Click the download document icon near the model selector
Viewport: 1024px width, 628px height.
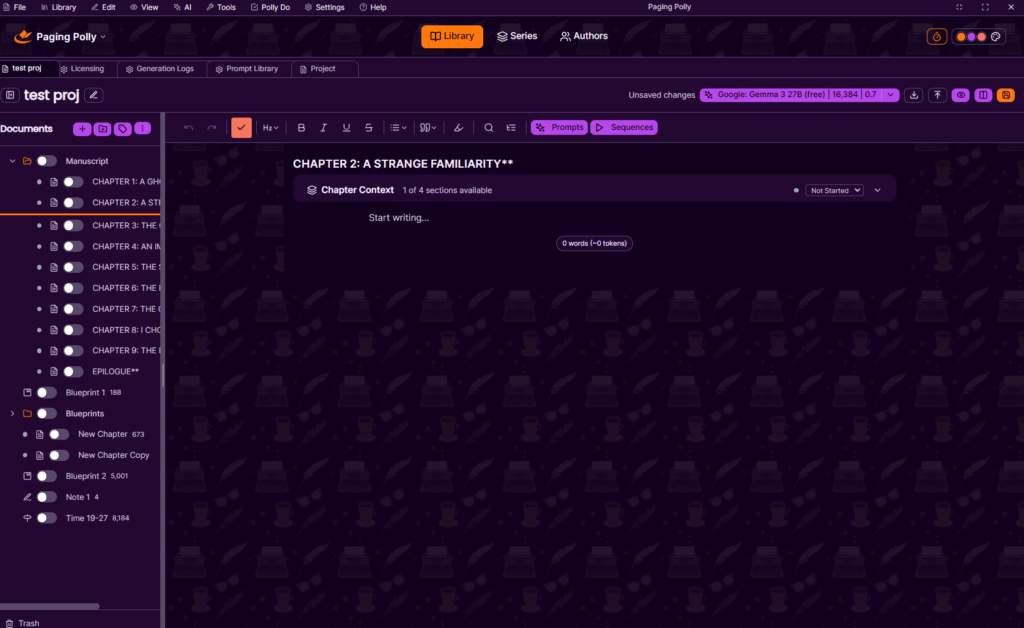(x=914, y=94)
